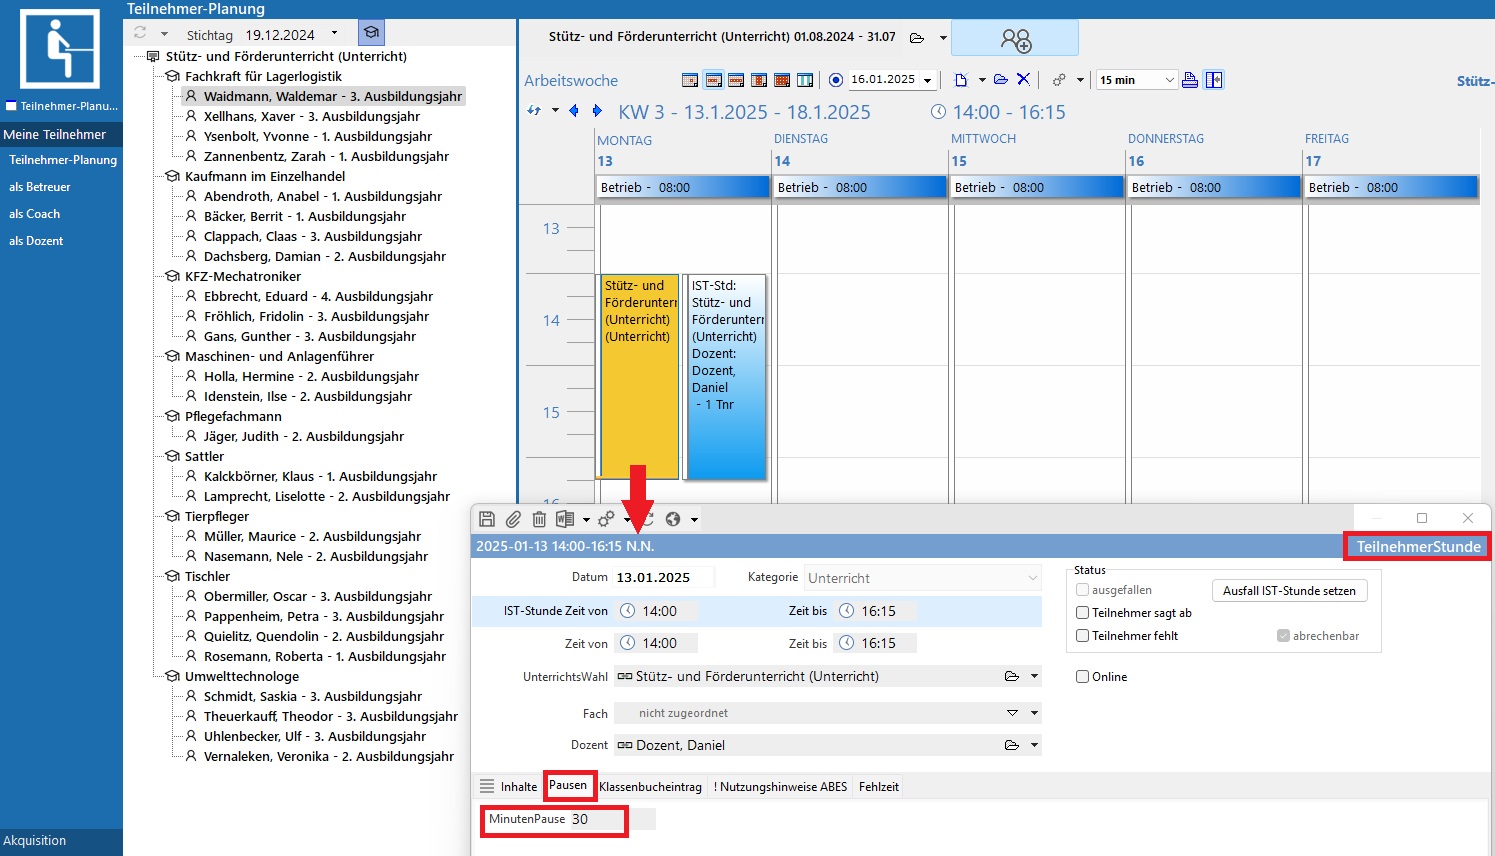The width and height of the screenshot is (1495, 856).
Task: Go to next week with the right arrow
Action: tap(598, 111)
